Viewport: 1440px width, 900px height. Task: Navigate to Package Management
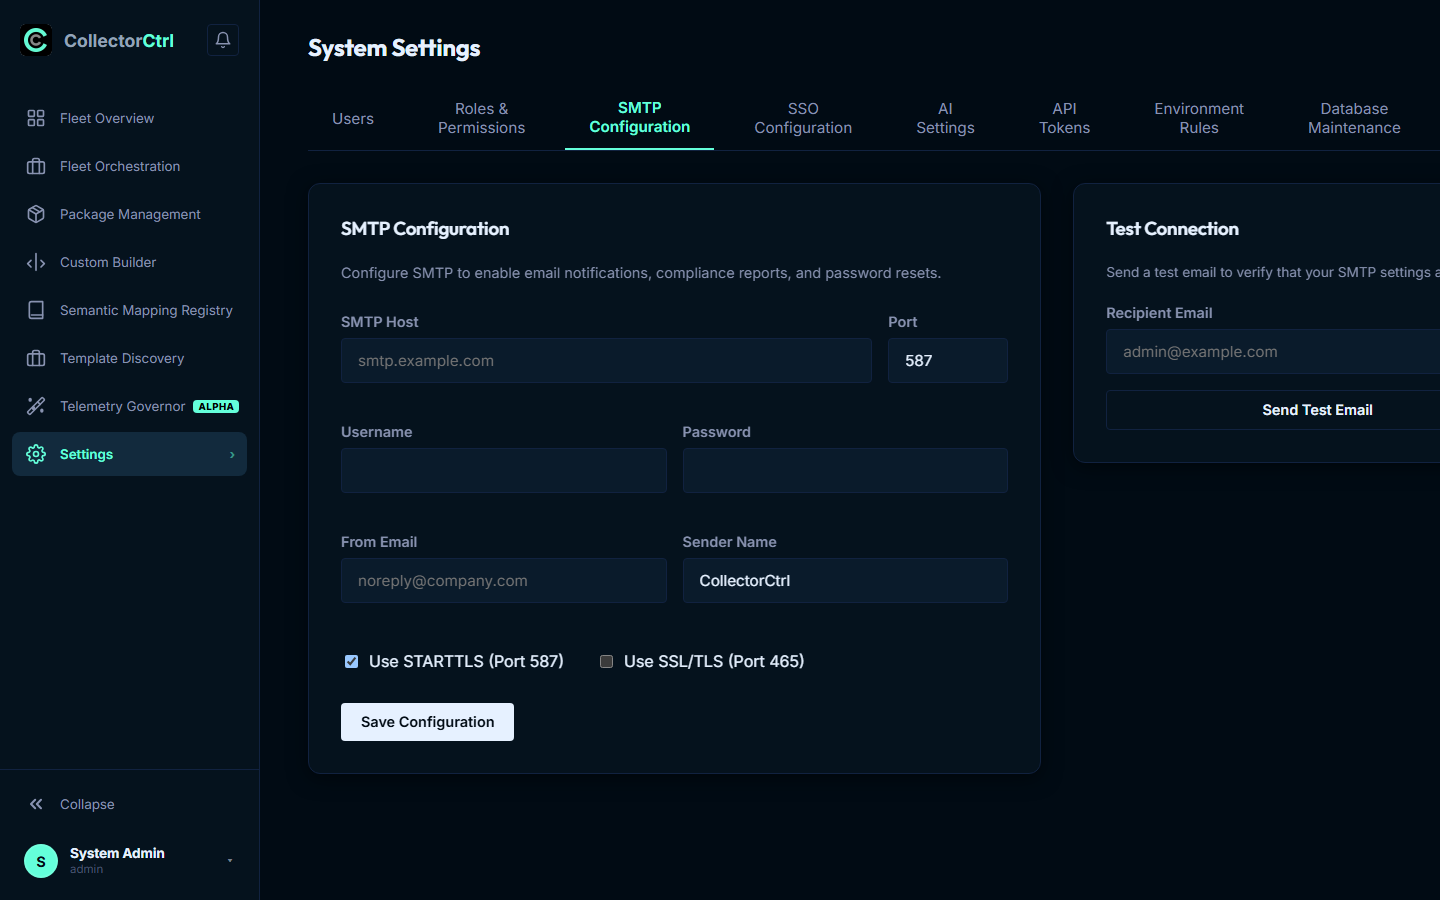point(129,214)
